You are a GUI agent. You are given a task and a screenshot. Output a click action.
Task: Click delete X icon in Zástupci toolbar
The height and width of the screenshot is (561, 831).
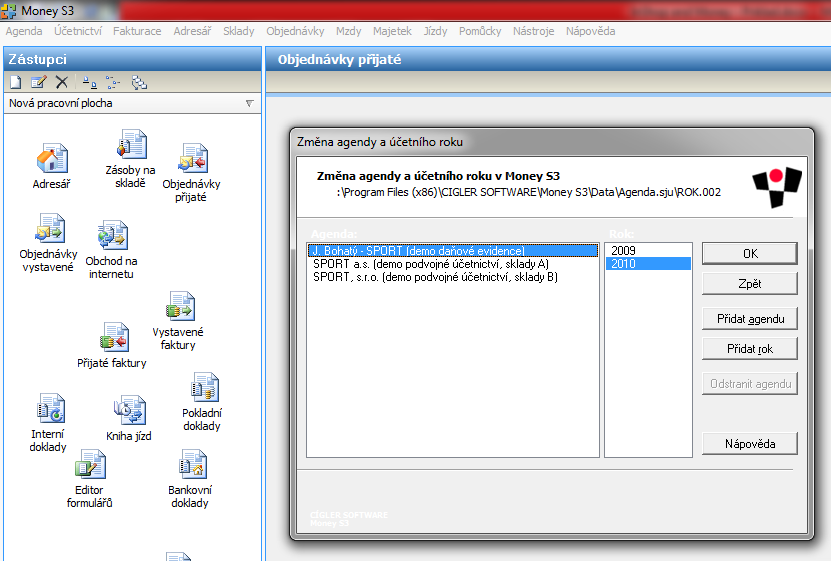pyautogui.click(x=62, y=82)
